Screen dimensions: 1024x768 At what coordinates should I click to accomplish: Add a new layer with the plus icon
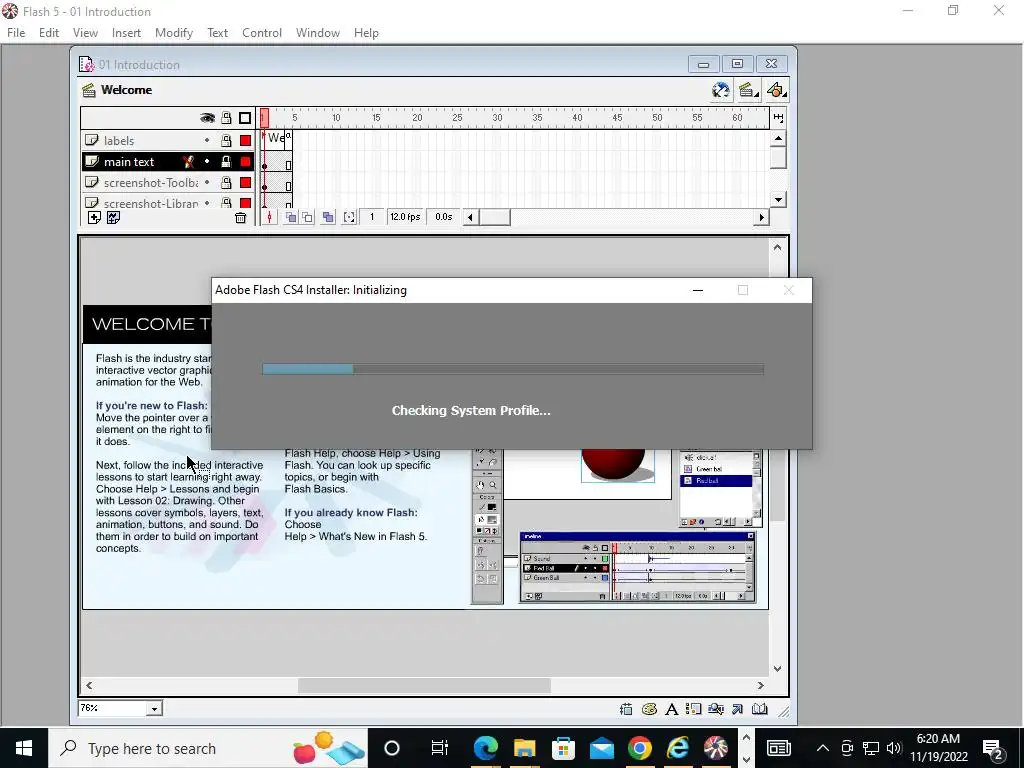coord(94,217)
